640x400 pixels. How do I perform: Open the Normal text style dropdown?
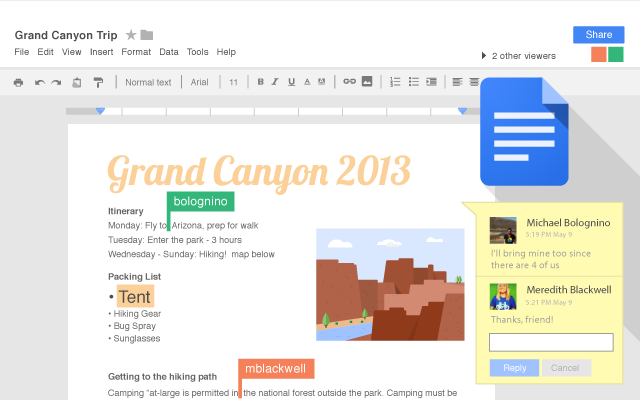[148, 82]
